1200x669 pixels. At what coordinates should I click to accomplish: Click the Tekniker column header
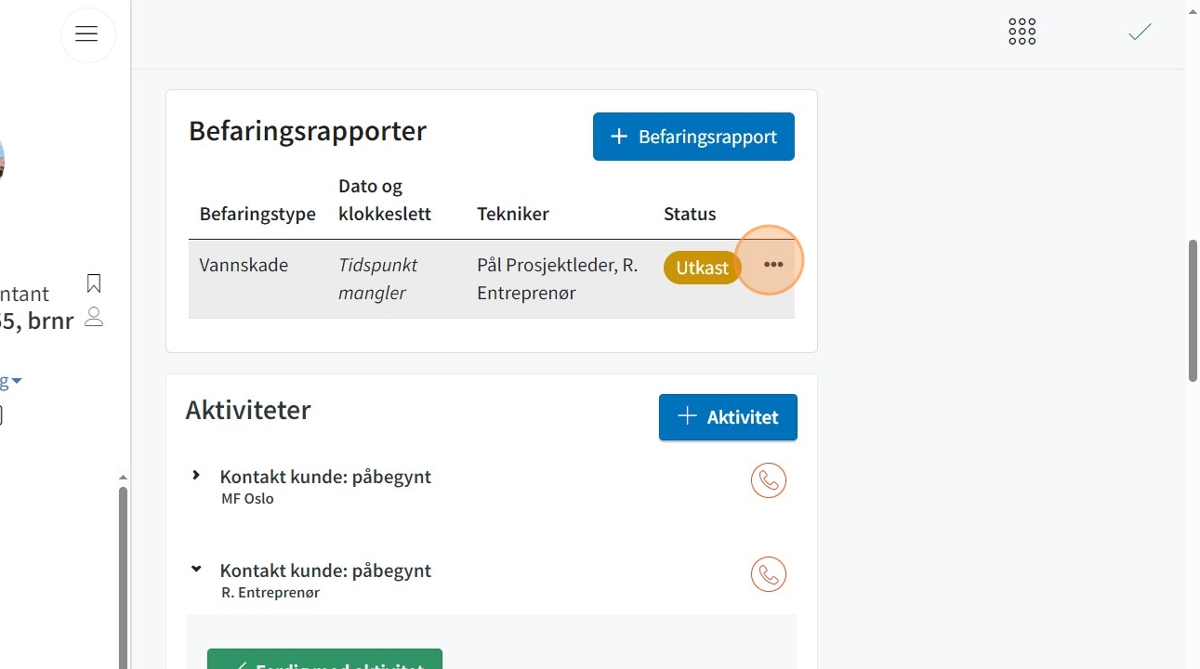pos(513,214)
